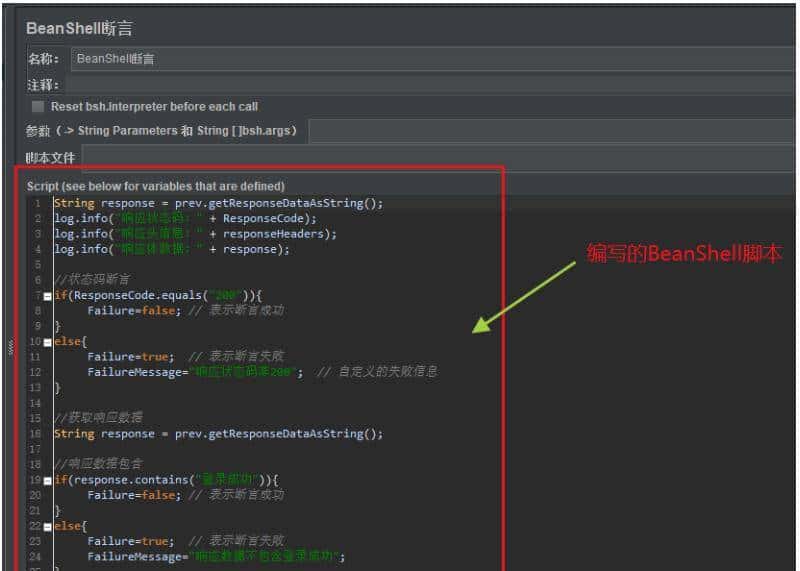Collapse the else block at line 10
The width and height of the screenshot is (800, 571).
pos(47,342)
